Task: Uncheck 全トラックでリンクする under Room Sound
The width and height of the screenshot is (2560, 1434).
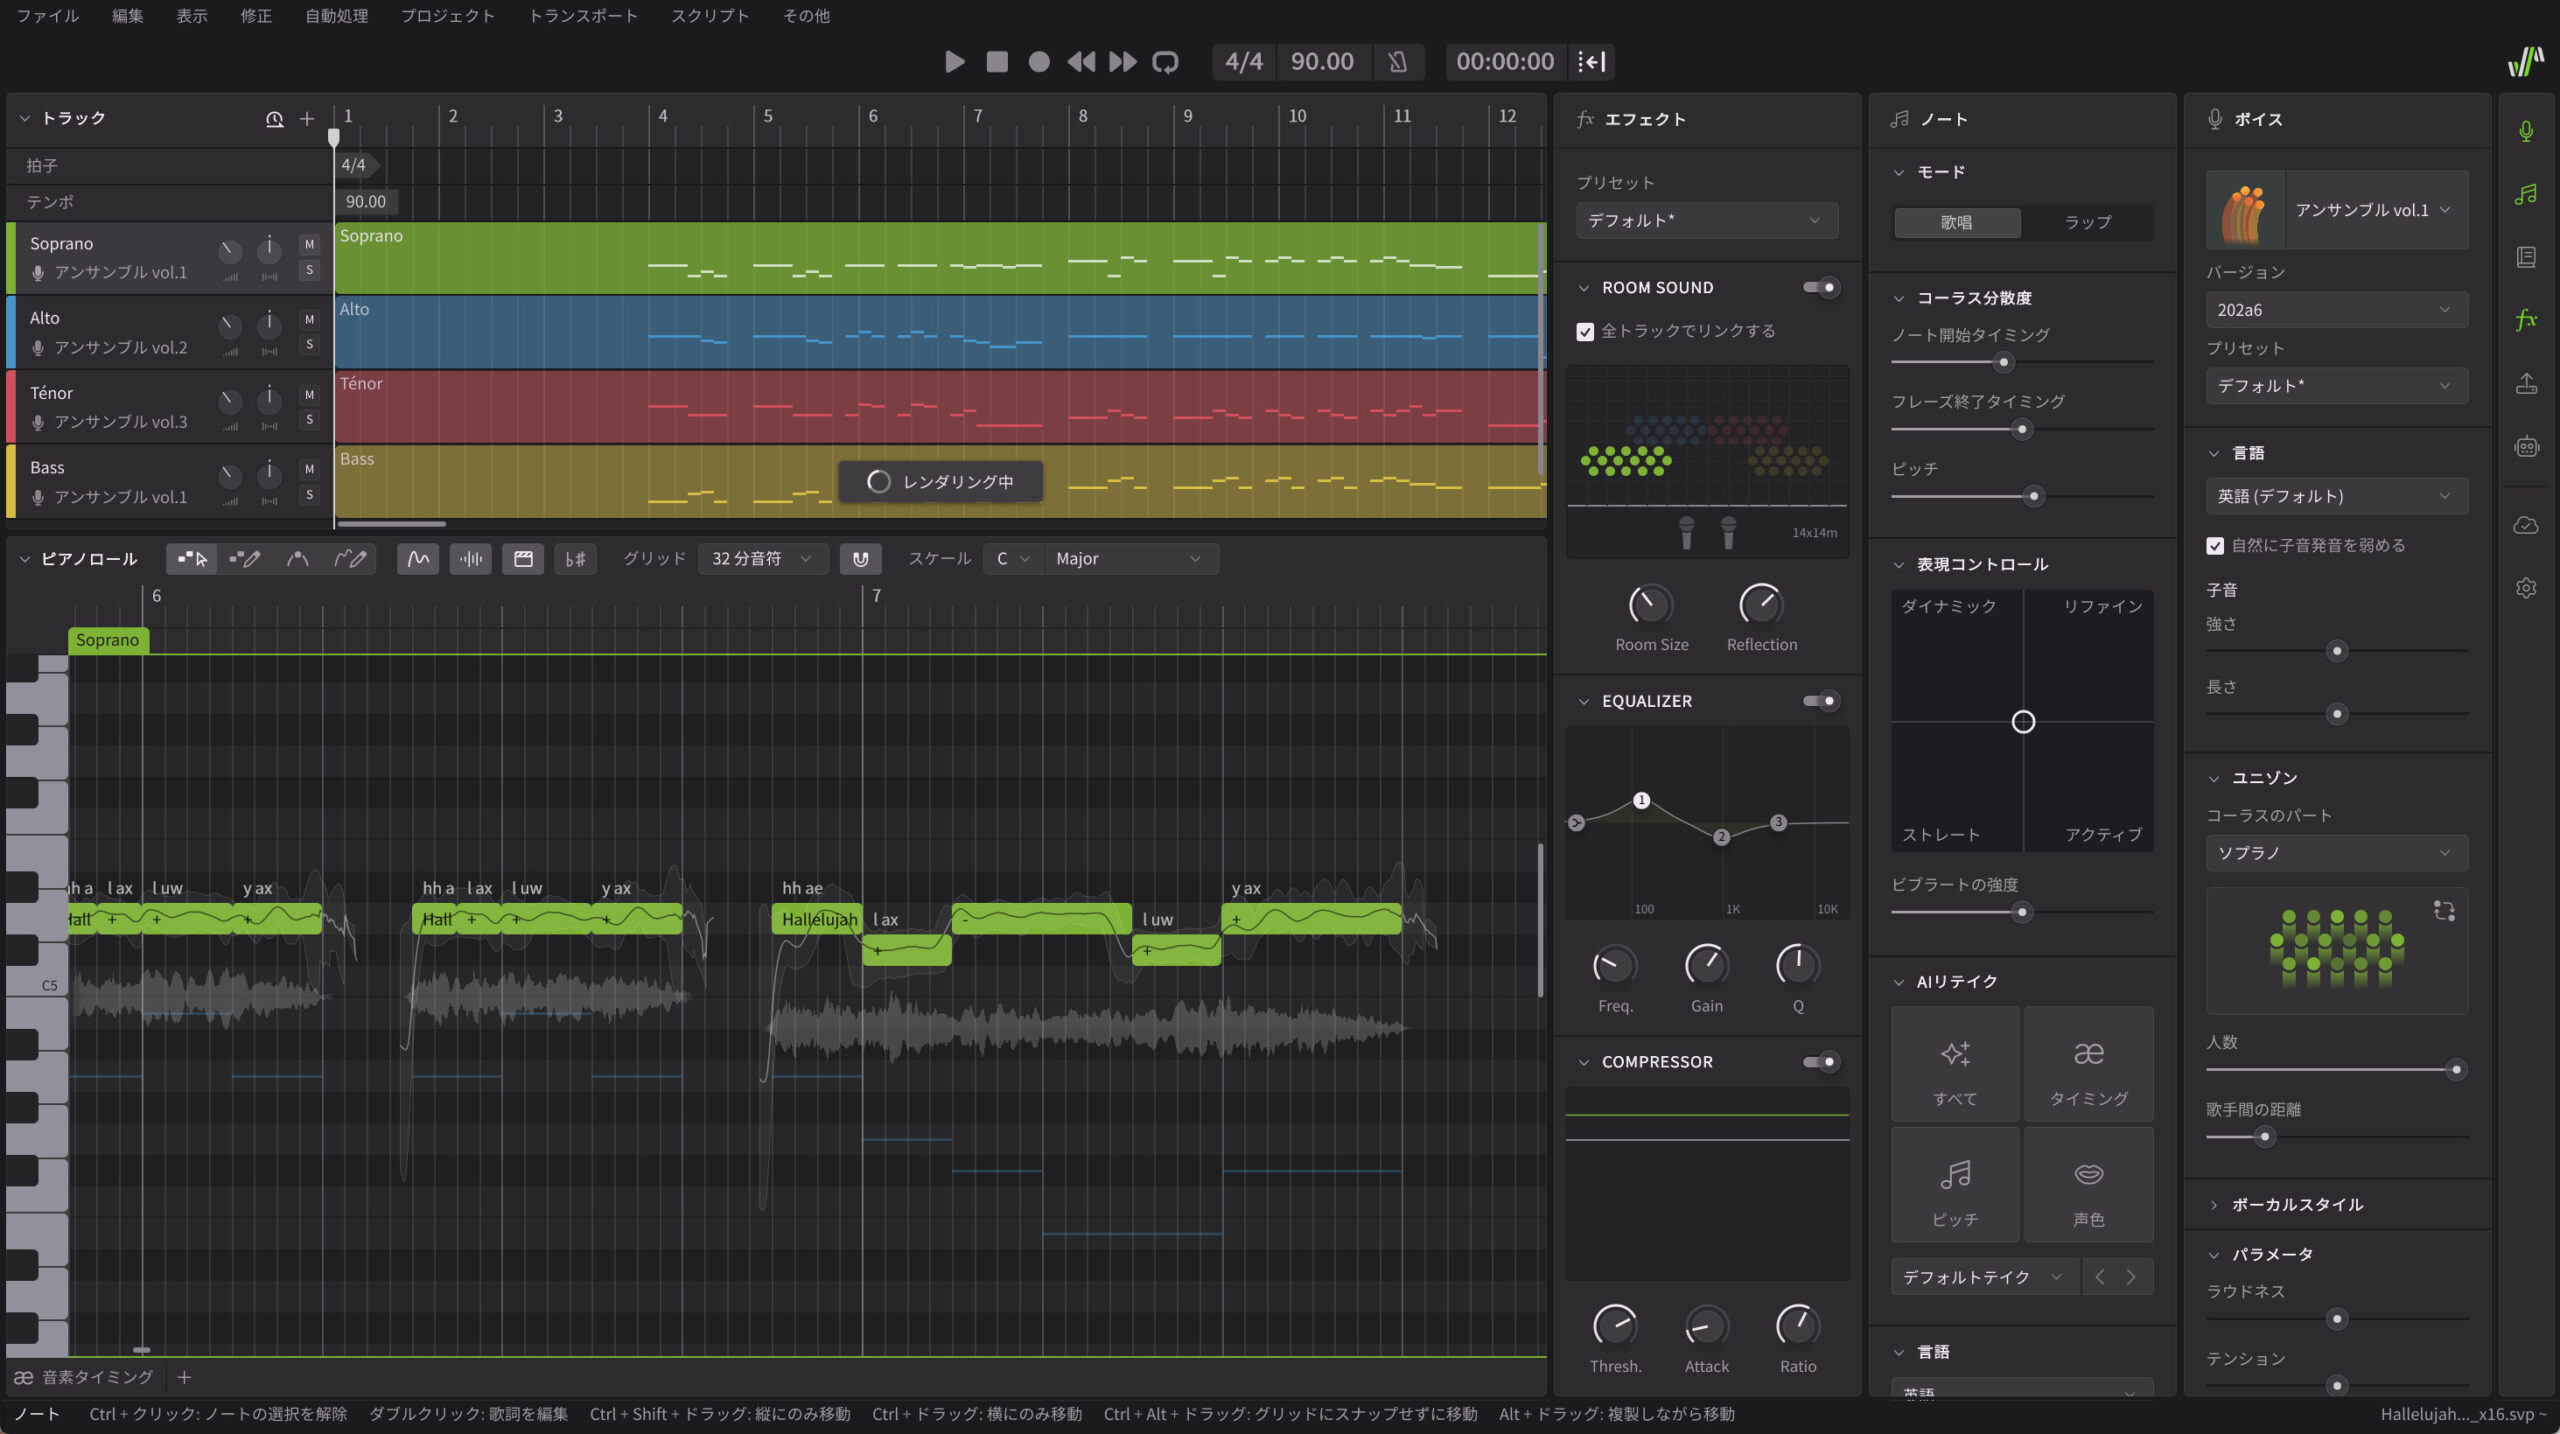Action: click(x=1585, y=331)
